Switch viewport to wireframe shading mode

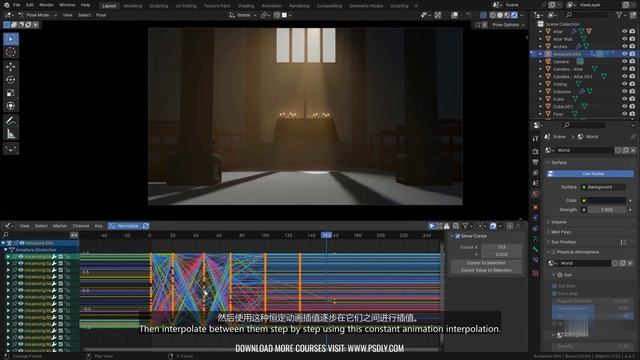493,15
